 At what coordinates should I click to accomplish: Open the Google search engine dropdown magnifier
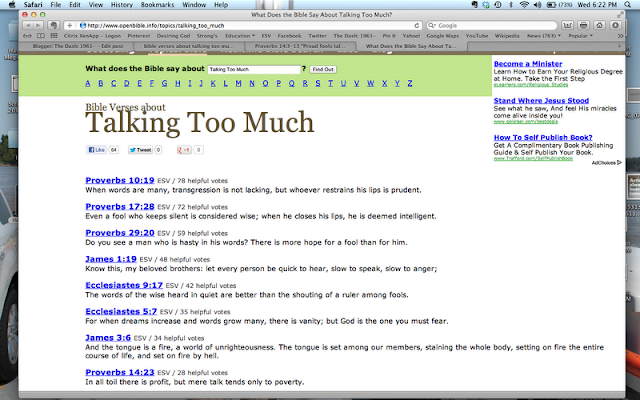[432, 25]
